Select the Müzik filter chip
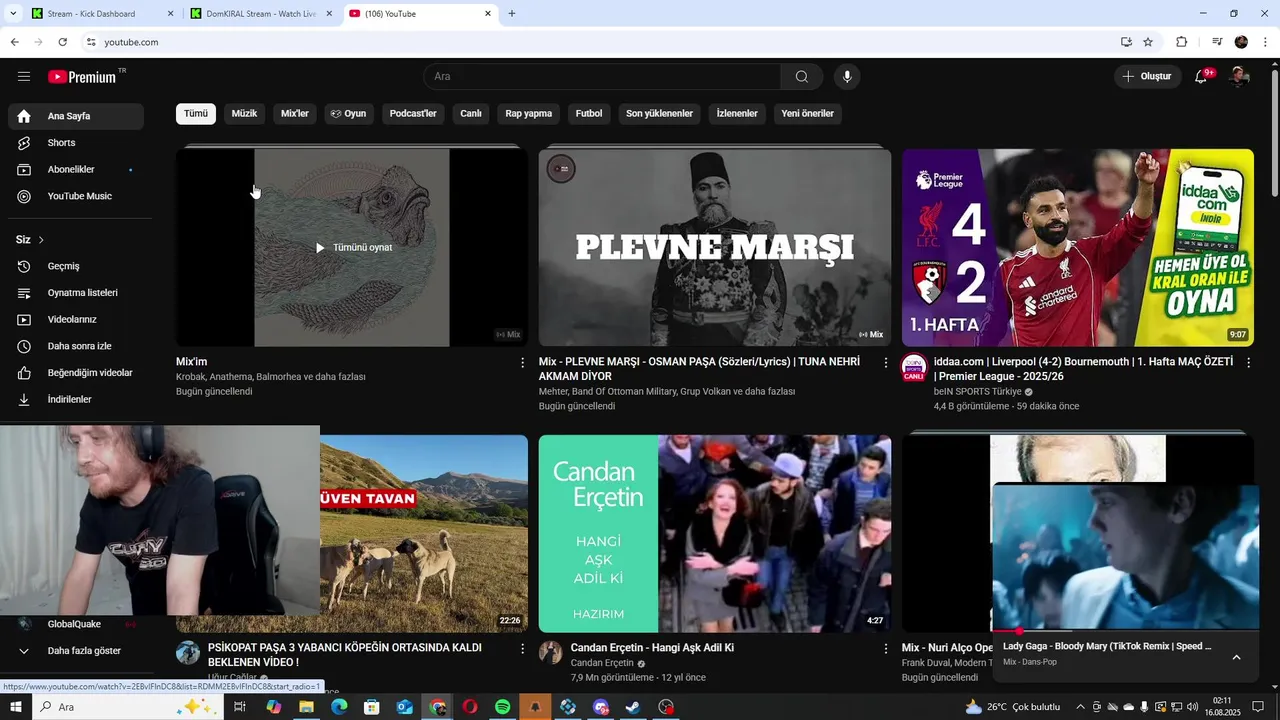Screen dimensions: 1280x720 pos(244,114)
